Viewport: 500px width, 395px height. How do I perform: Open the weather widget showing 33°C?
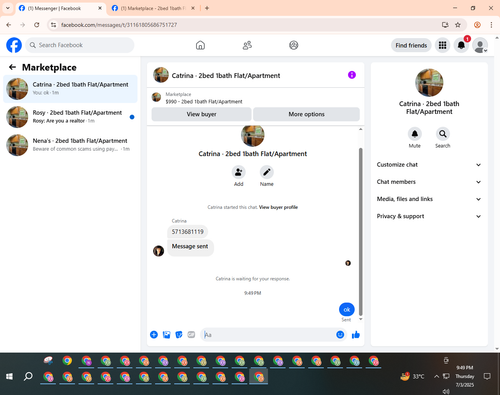[412, 376]
